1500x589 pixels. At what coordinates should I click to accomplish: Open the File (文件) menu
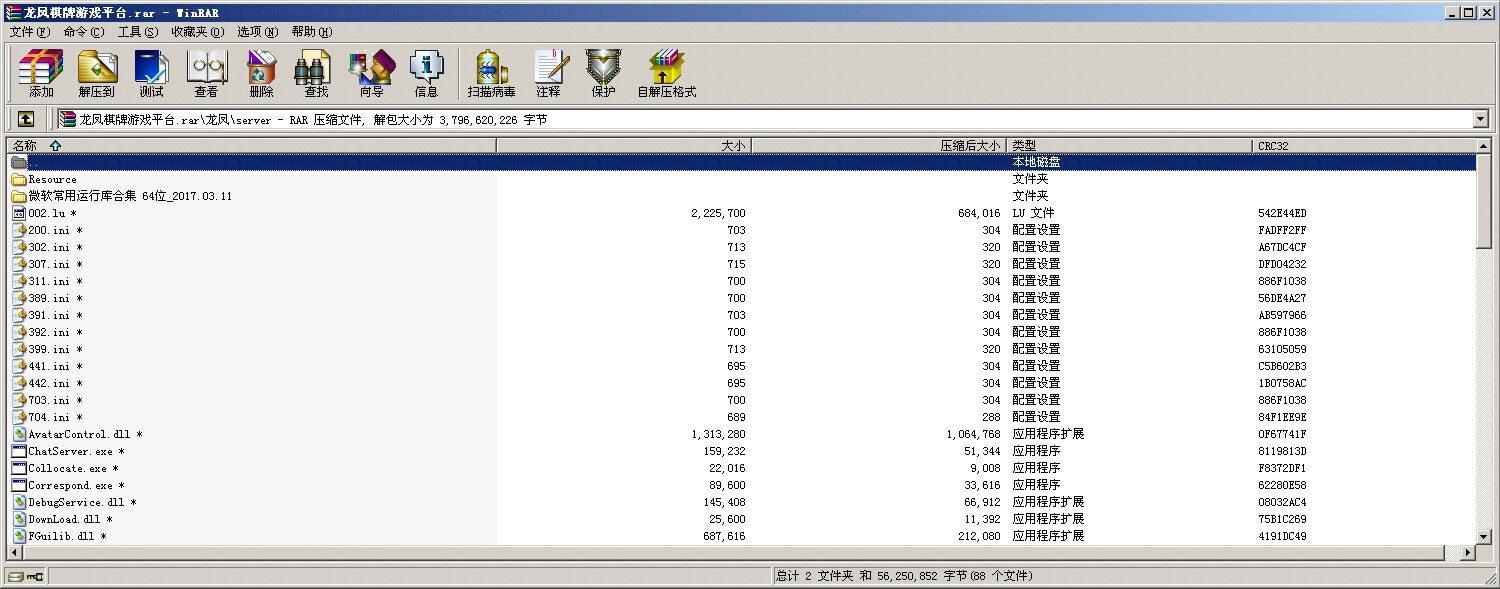click(x=29, y=31)
